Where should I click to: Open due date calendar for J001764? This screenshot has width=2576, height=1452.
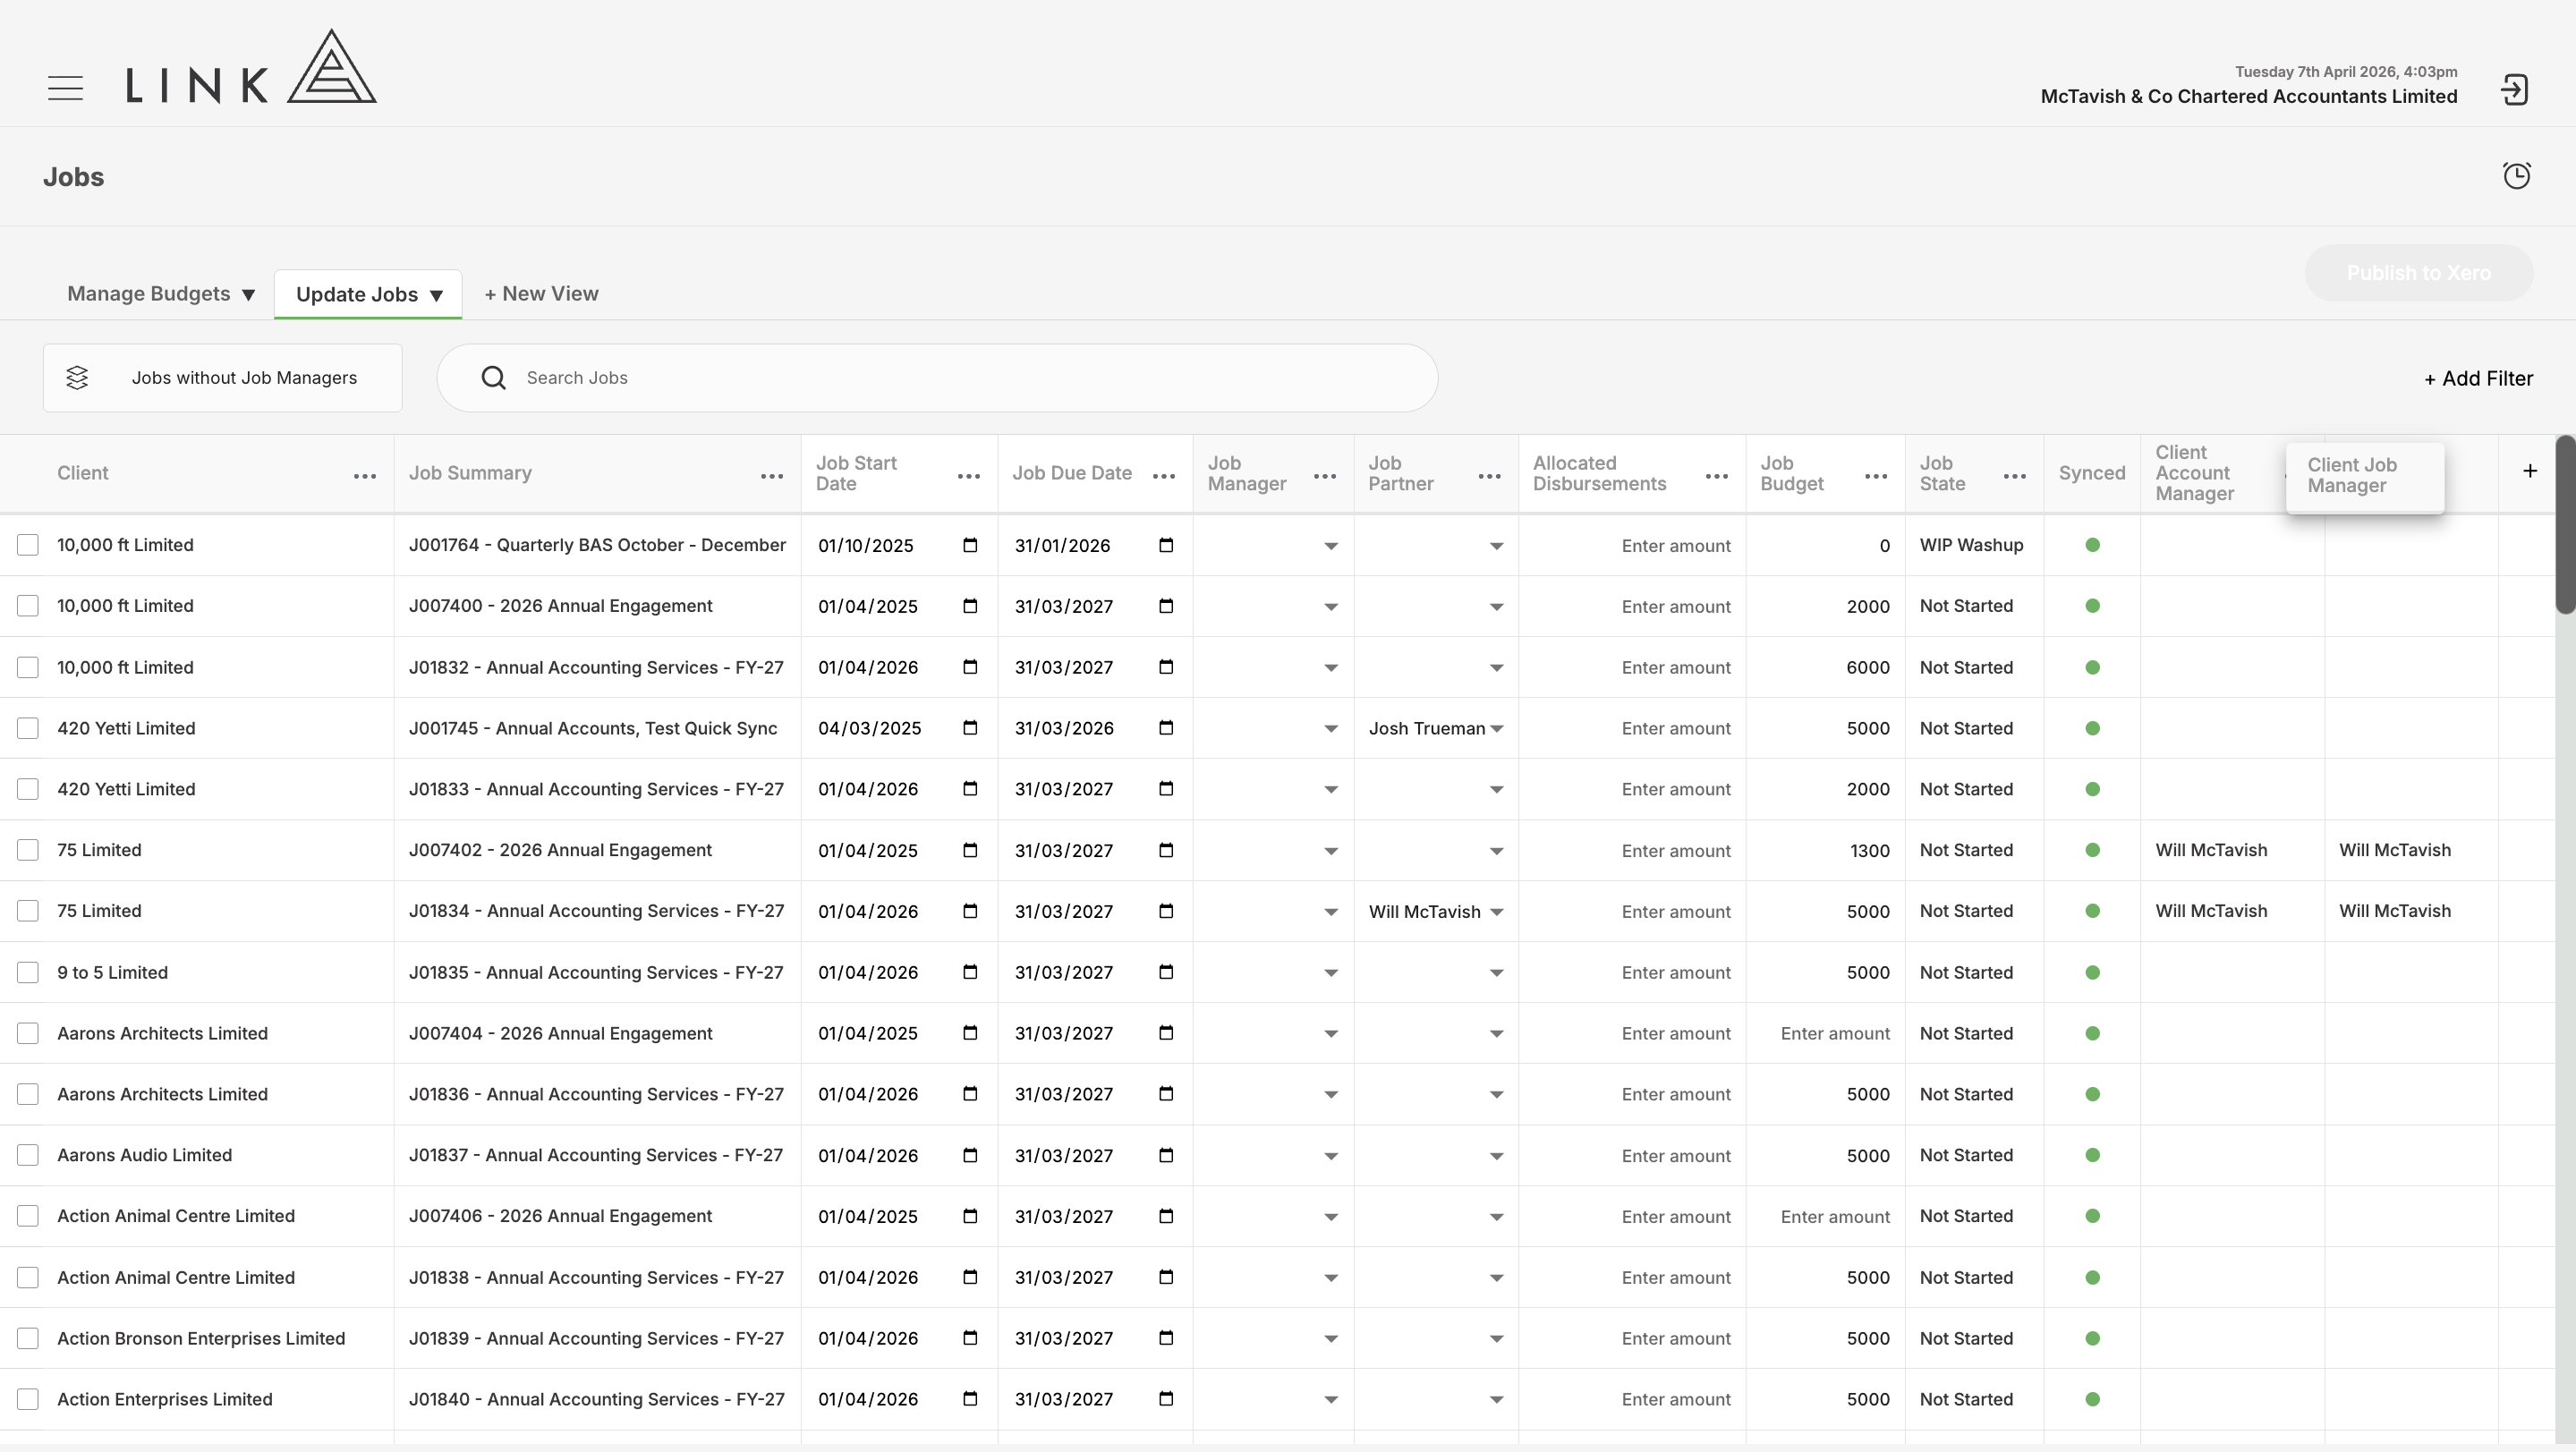[x=1166, y=545]
